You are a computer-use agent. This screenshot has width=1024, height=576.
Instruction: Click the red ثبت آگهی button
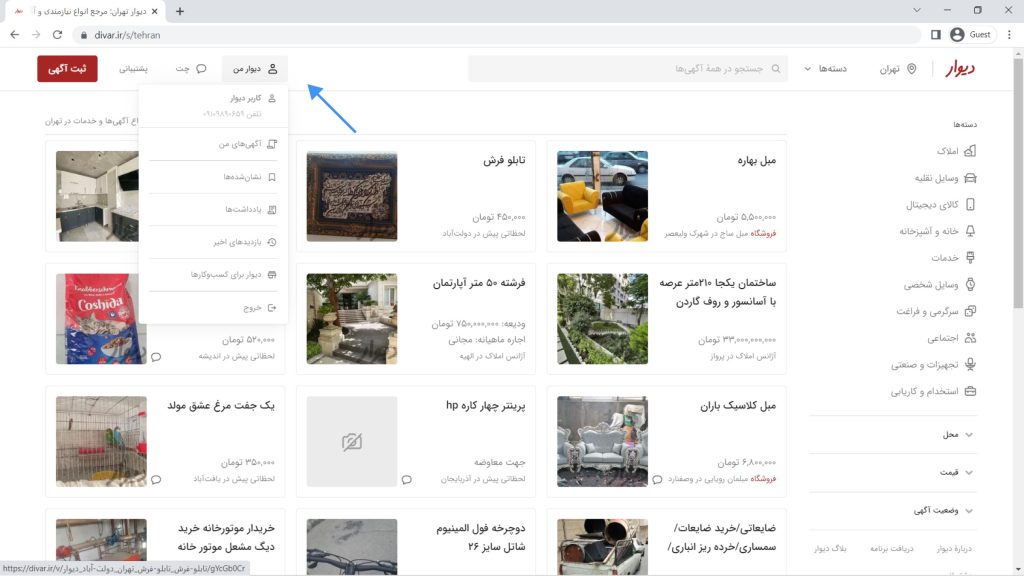click(x=67, y=69)
